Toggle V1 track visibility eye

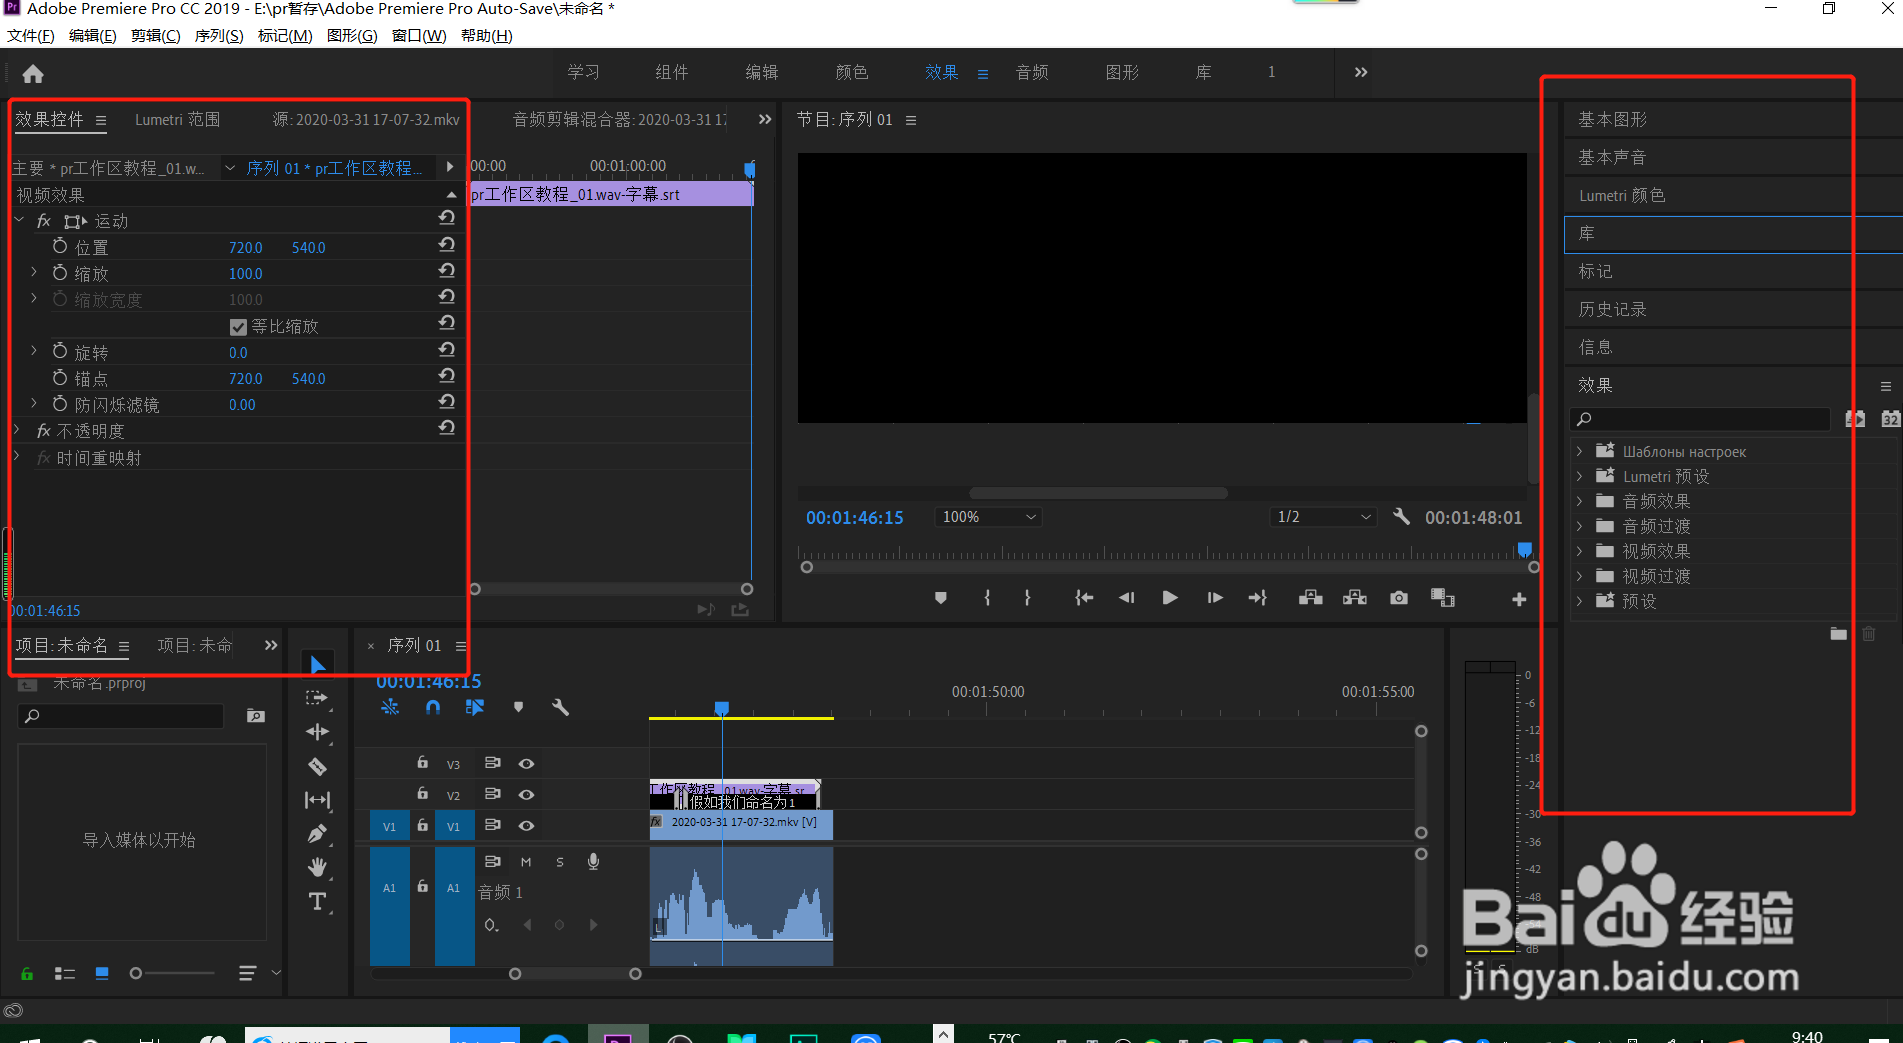pos(526,825)
